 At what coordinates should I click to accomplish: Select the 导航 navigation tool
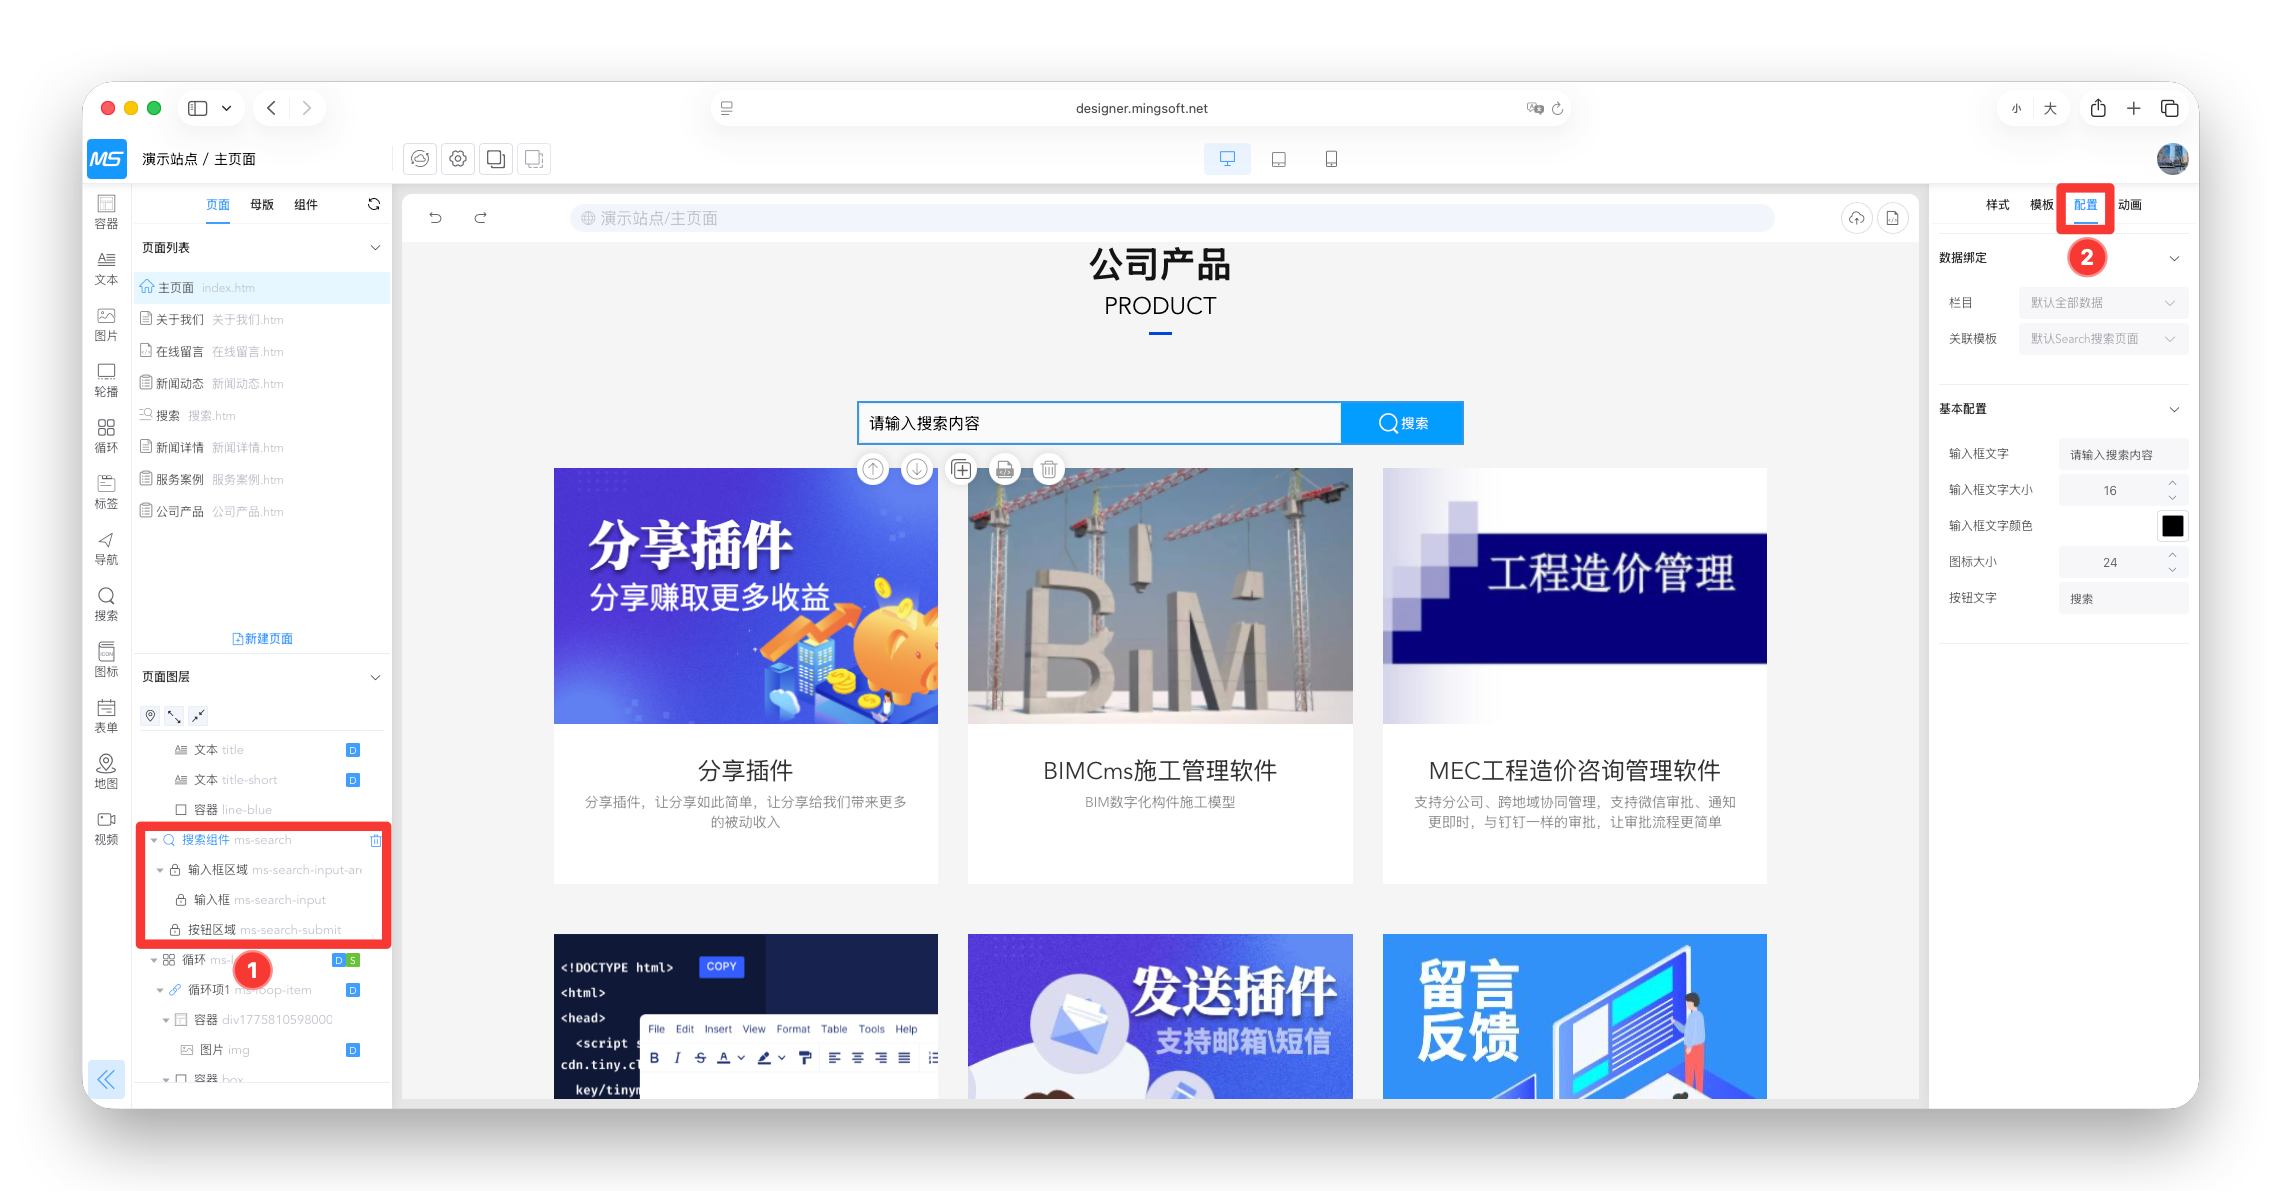point(106,548)
